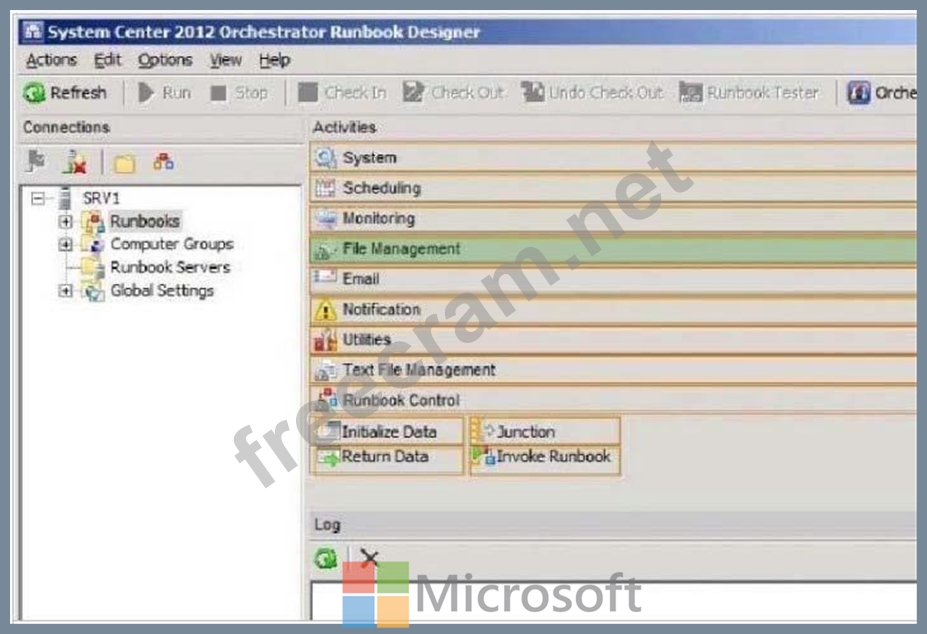Collapse the SRV1 server node

point(38,198)
